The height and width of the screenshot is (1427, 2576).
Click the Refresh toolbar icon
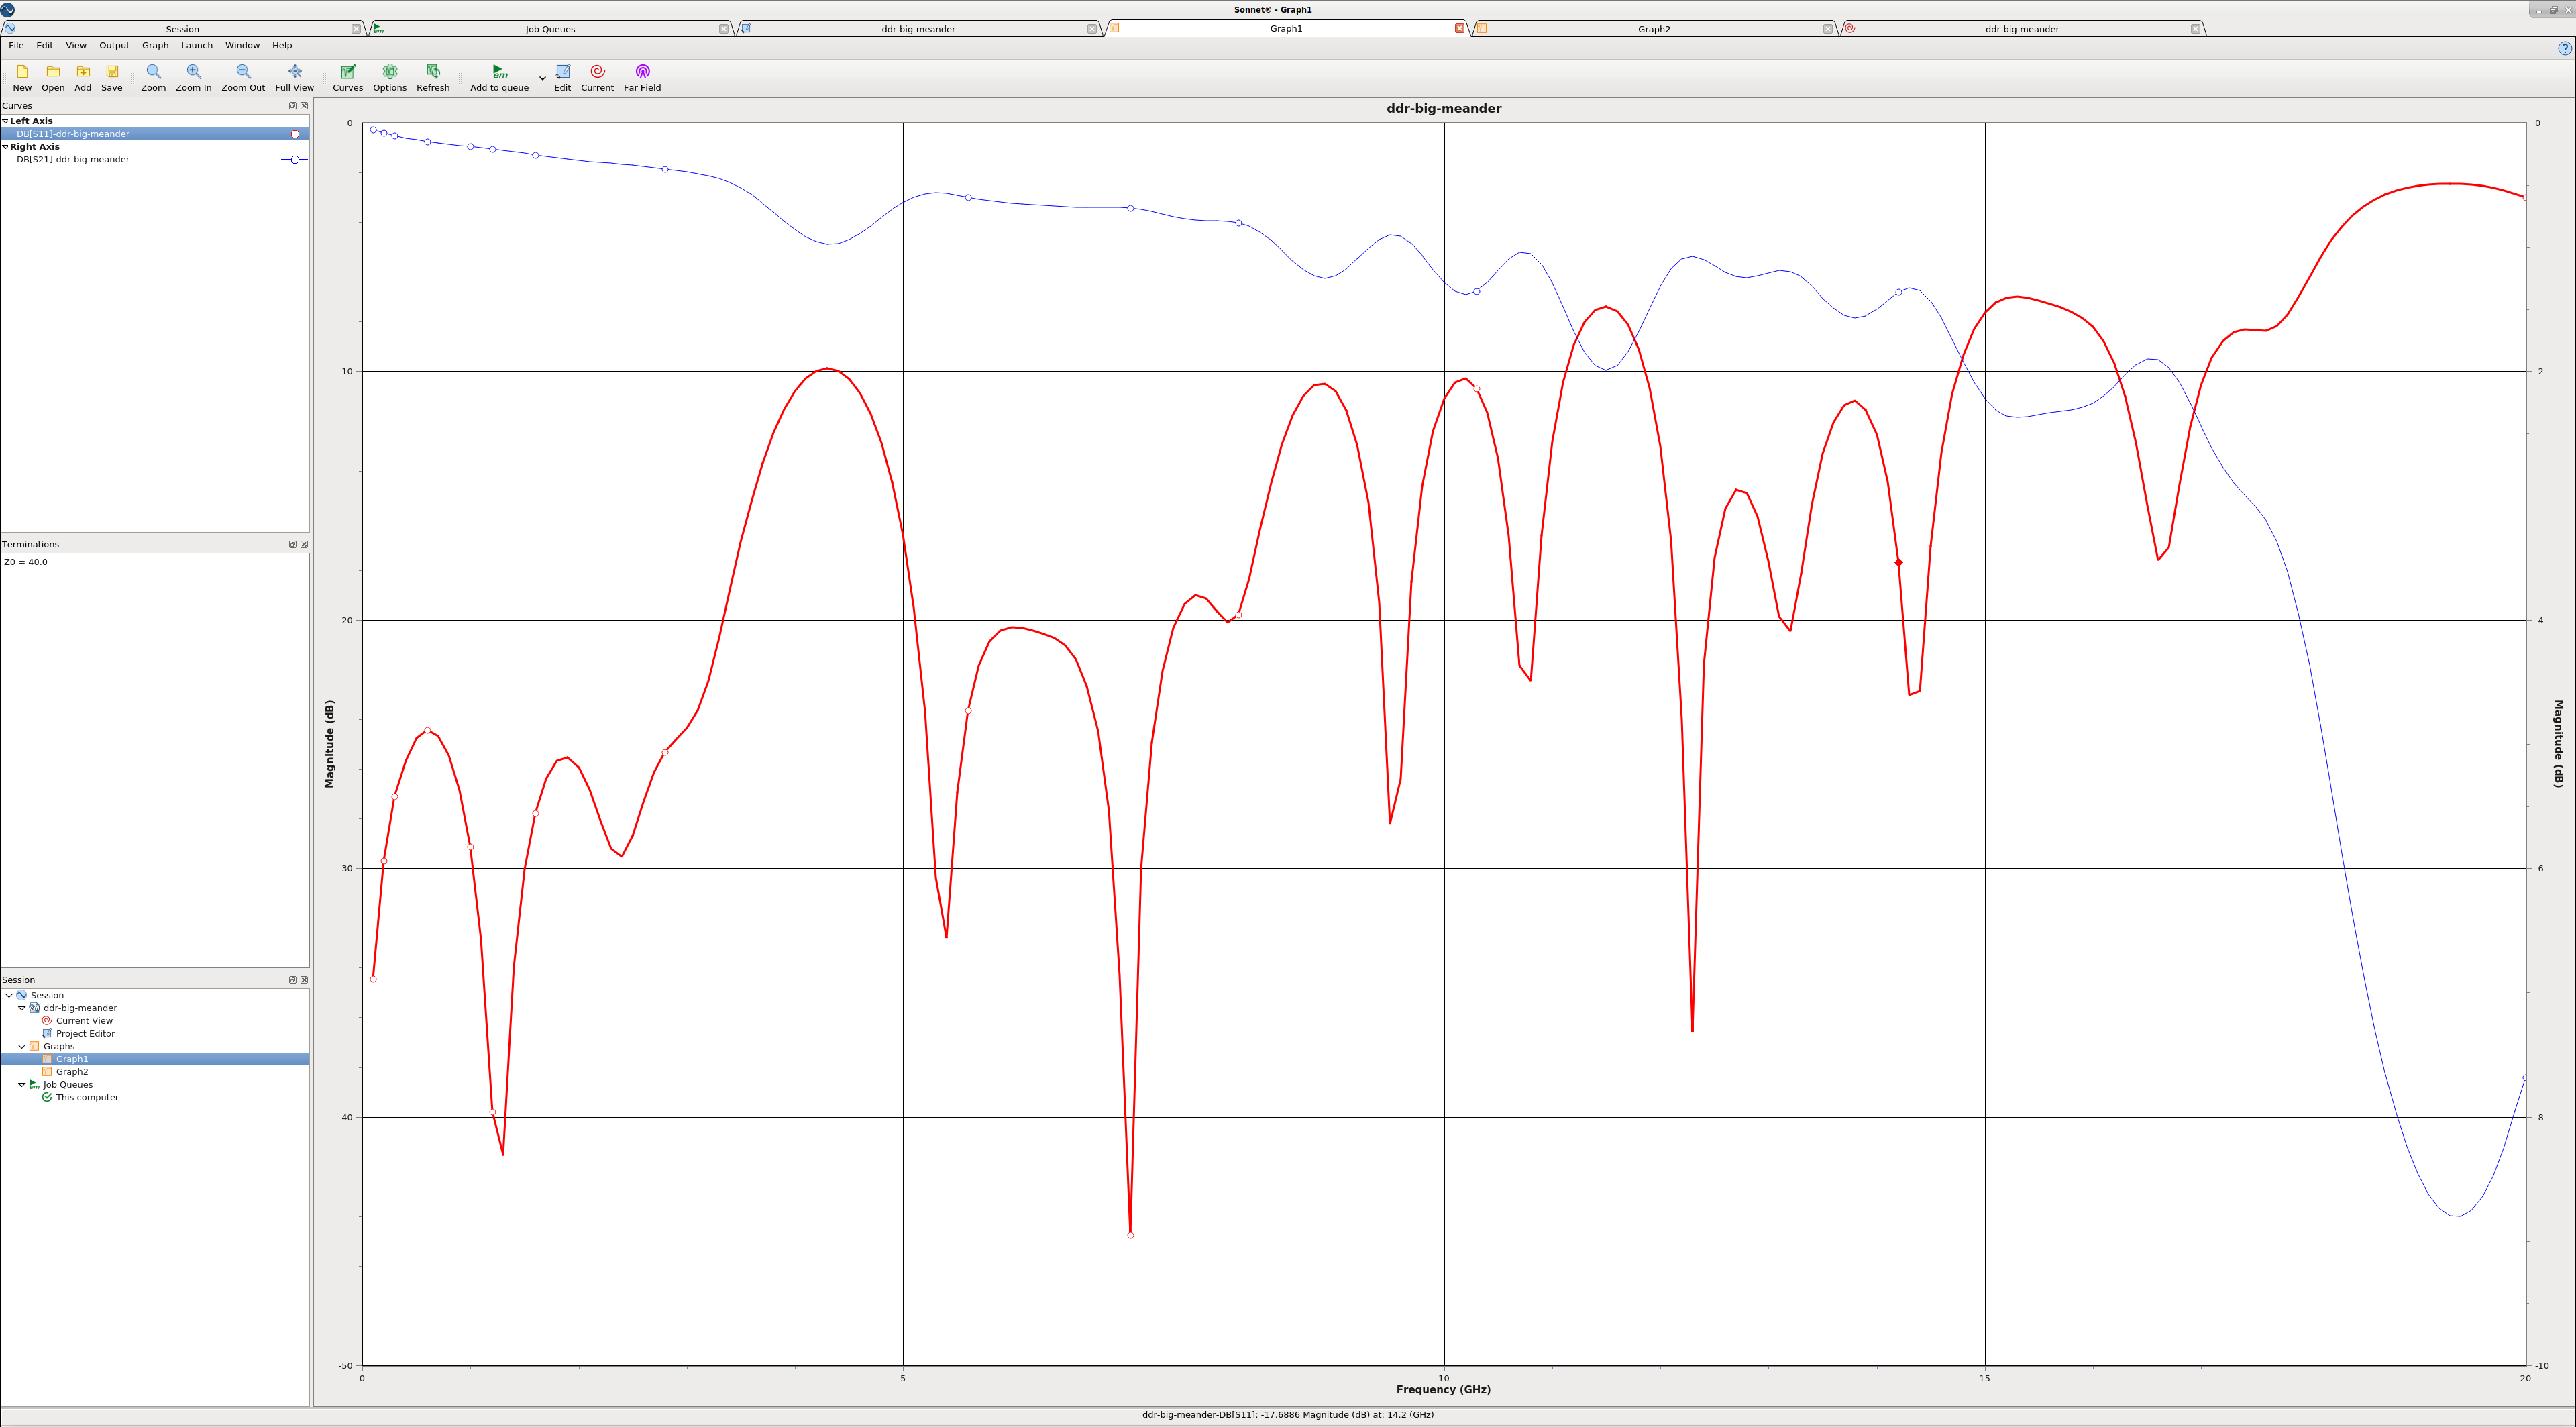(433, 72)
